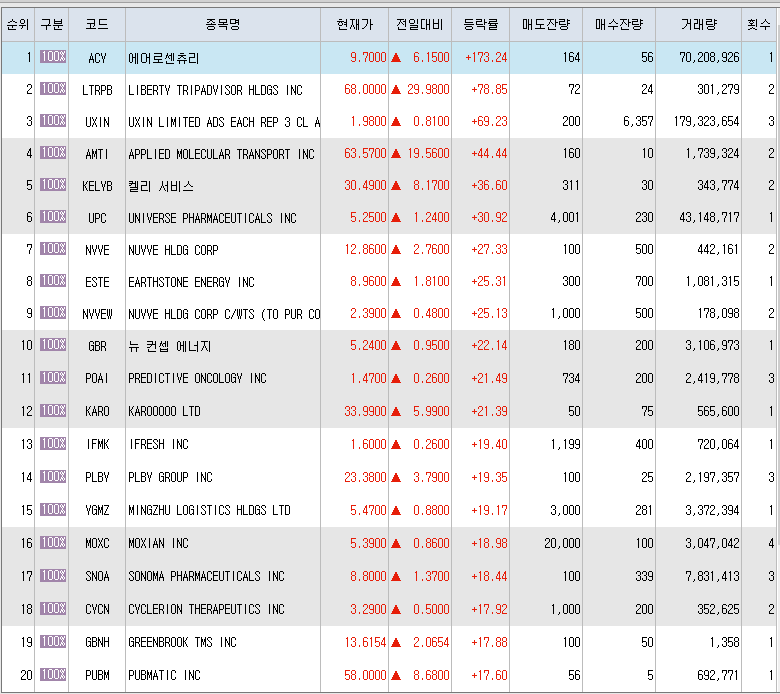Image resolution: width=780 pixels, height=694 pixels.
Task: Select SONOMA PHARMACEUTICALS INC name
Action: point(206,576)
